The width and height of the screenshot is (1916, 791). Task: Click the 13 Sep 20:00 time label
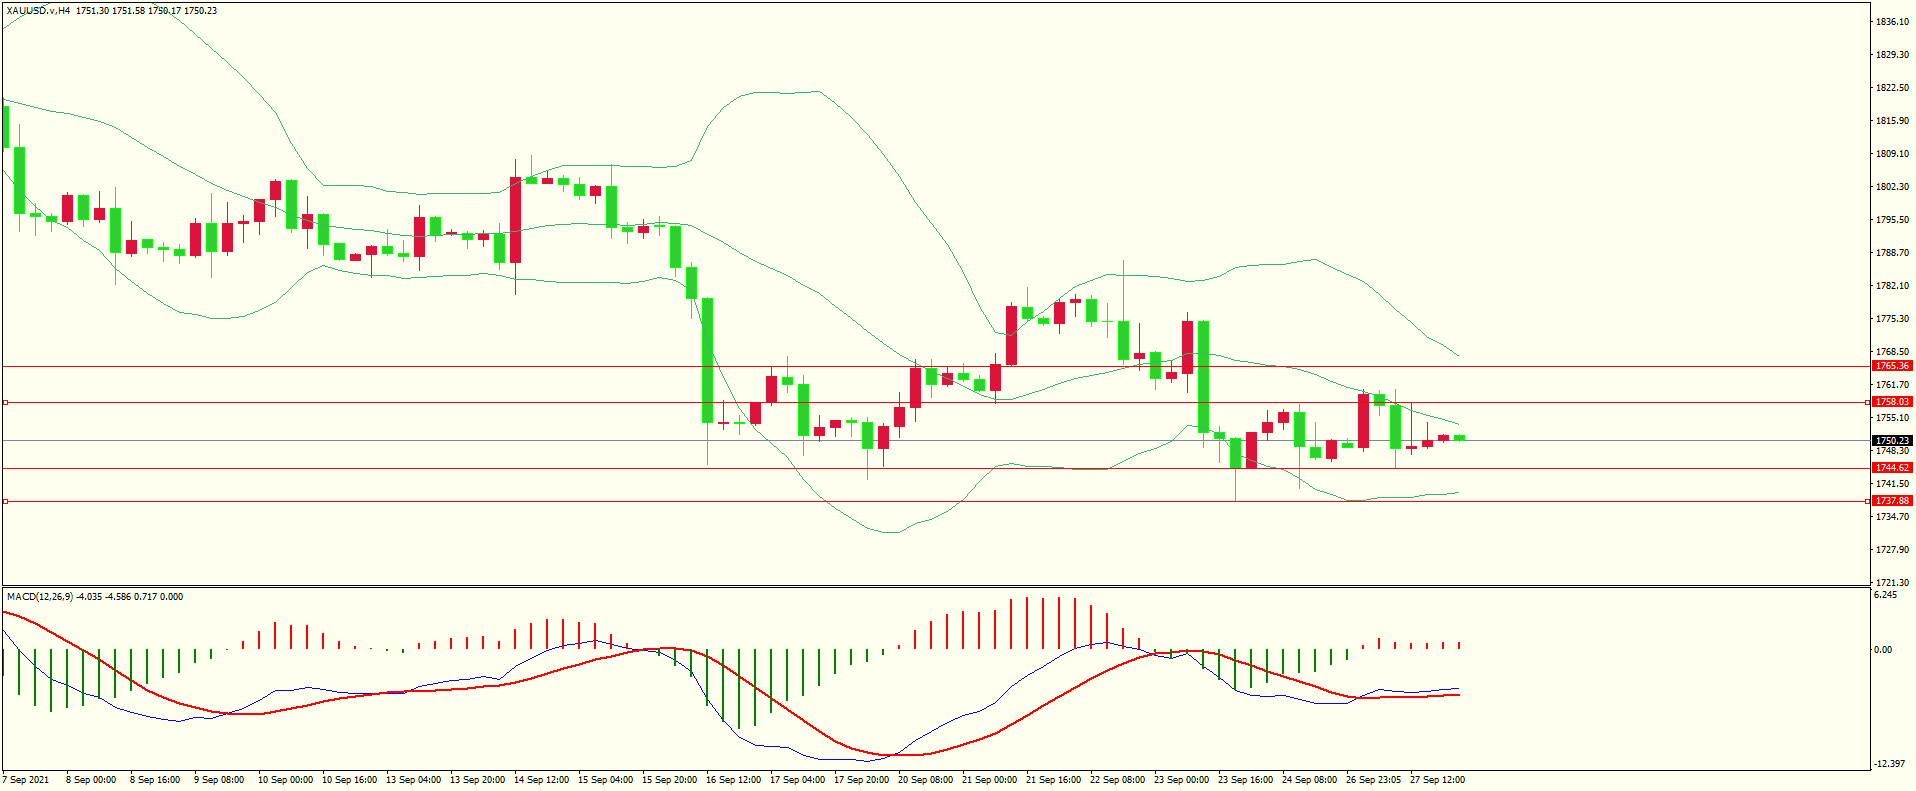point(477,780)
